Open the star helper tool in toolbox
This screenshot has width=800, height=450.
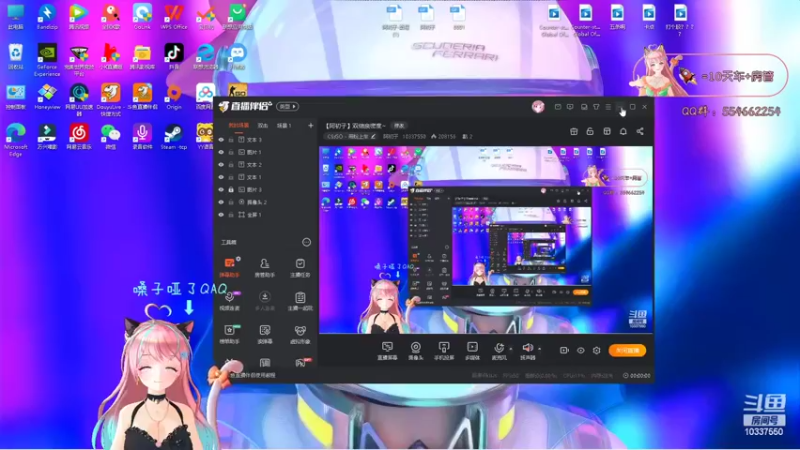[230, 334]
